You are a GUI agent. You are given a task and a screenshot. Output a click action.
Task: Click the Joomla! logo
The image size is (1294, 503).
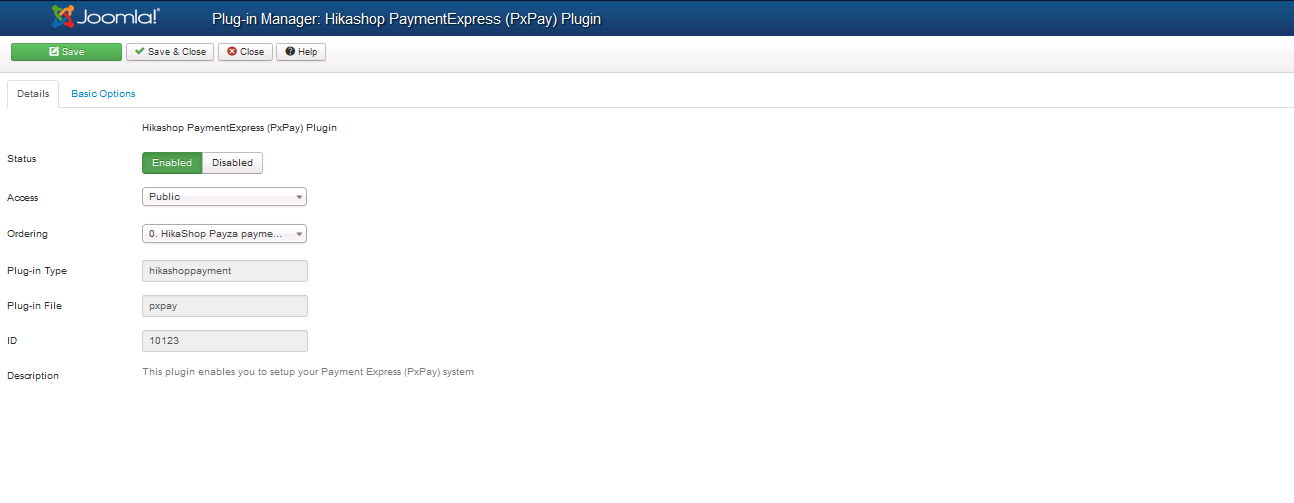click(x=105, y=17)
